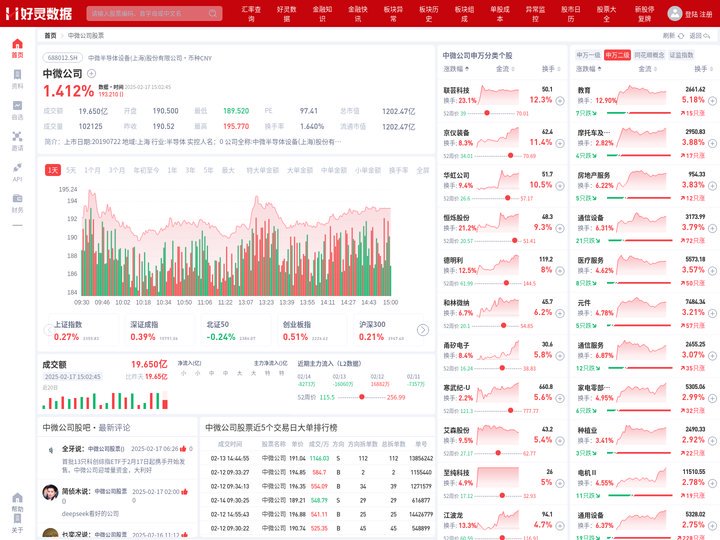Click the user avatar icon

(674, 13)
